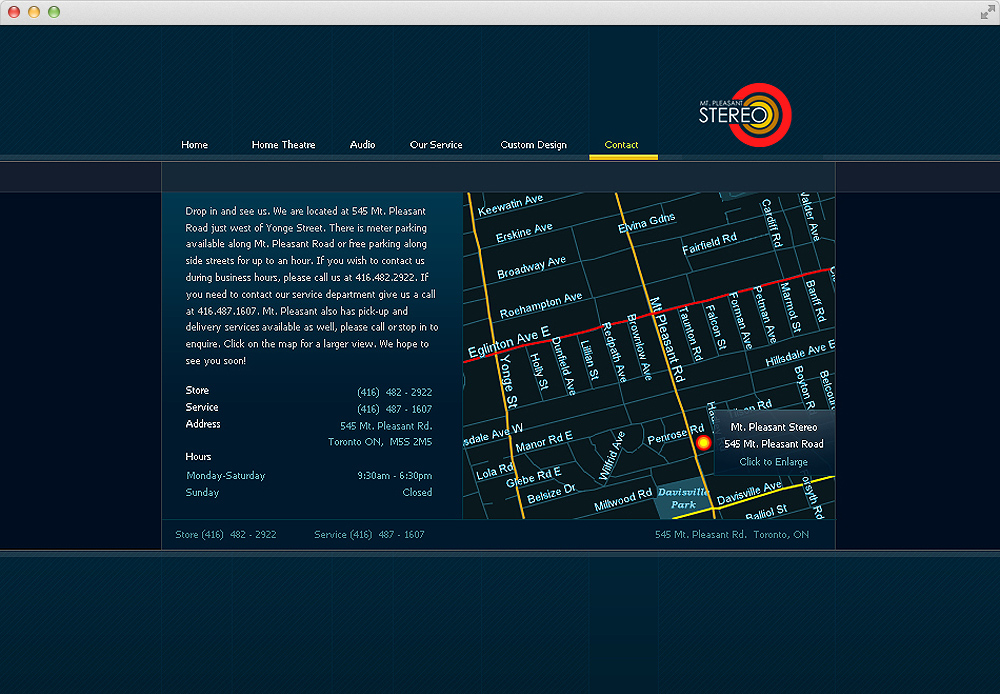Click the 'Erskine Ave' map label

(524, 233)
